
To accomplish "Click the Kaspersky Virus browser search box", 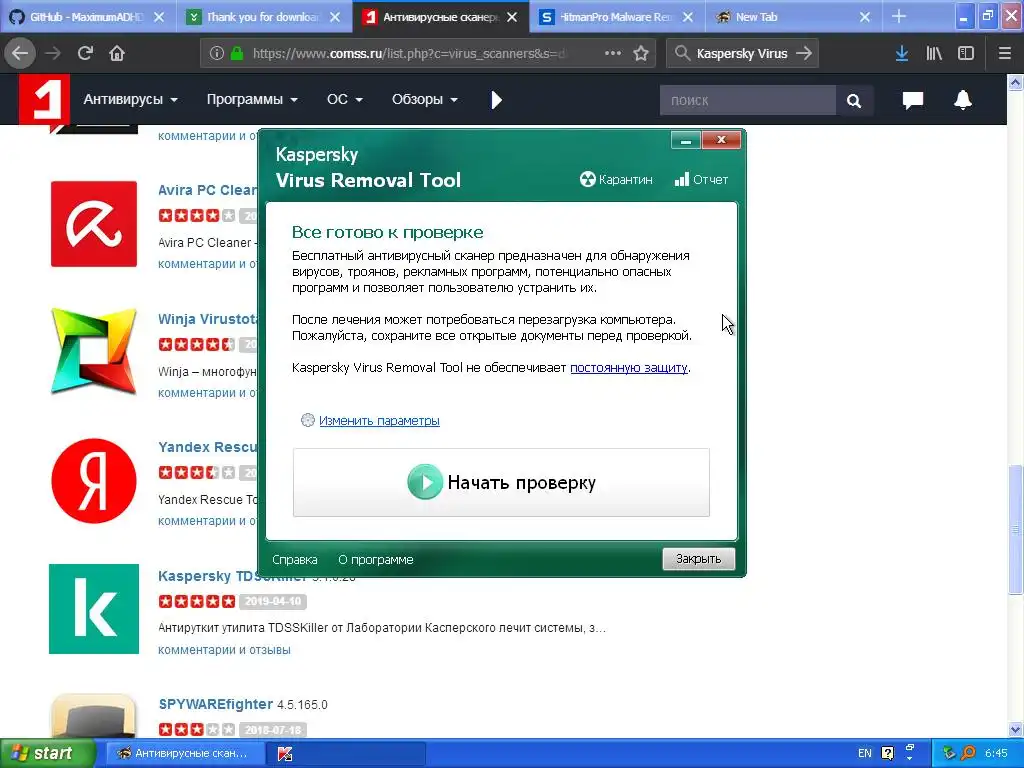I will [742, 54].
